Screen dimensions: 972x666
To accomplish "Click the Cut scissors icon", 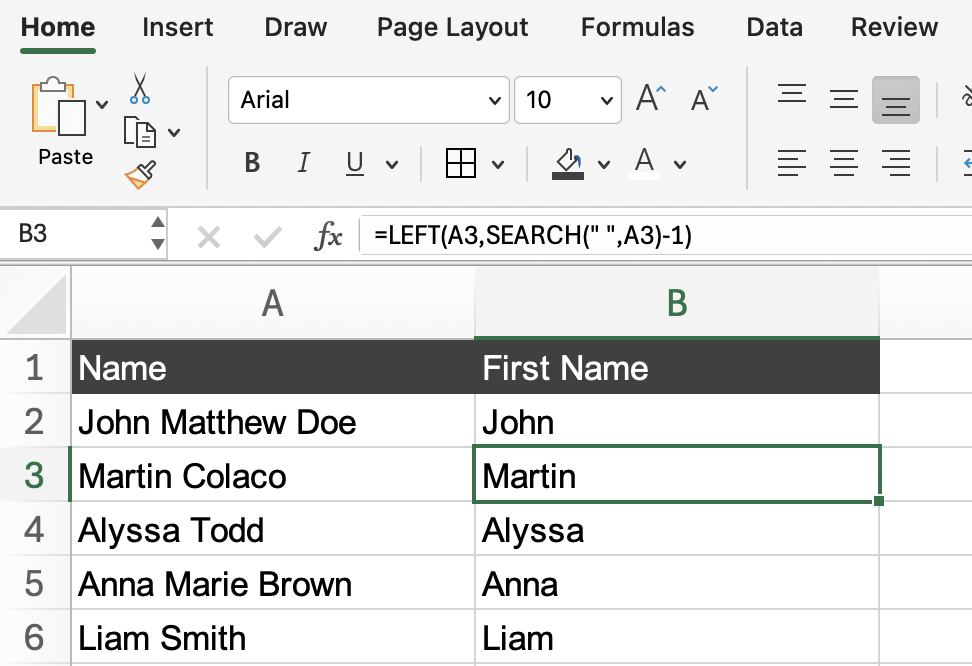I will [x=140, y=90].
